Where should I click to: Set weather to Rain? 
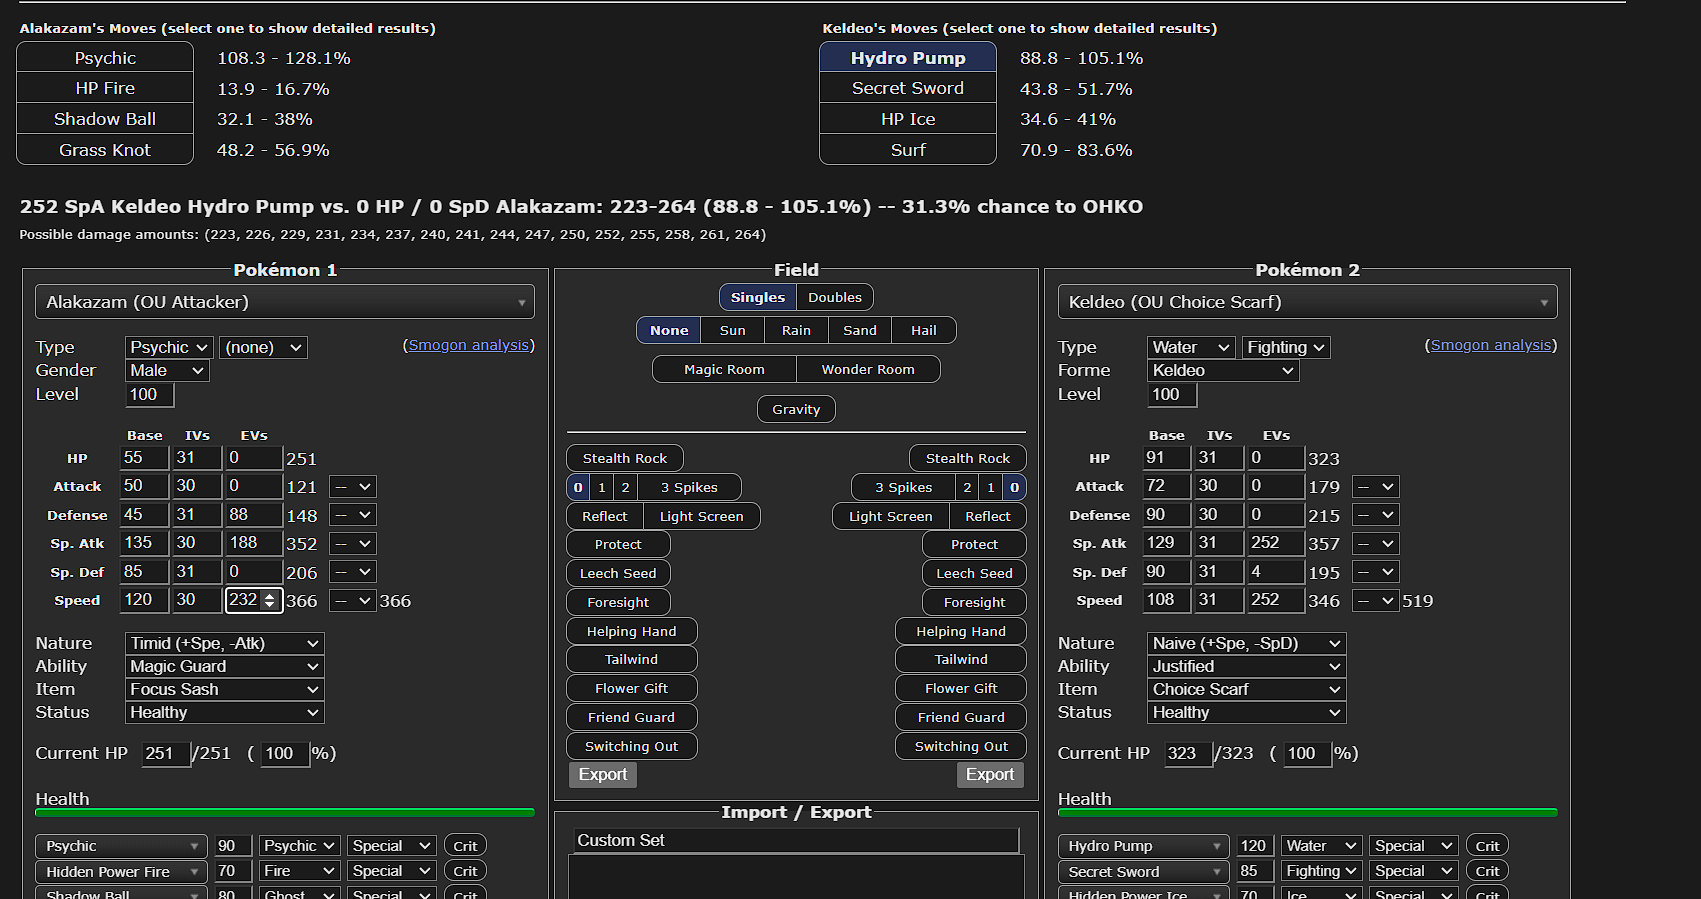click(796, 330)
